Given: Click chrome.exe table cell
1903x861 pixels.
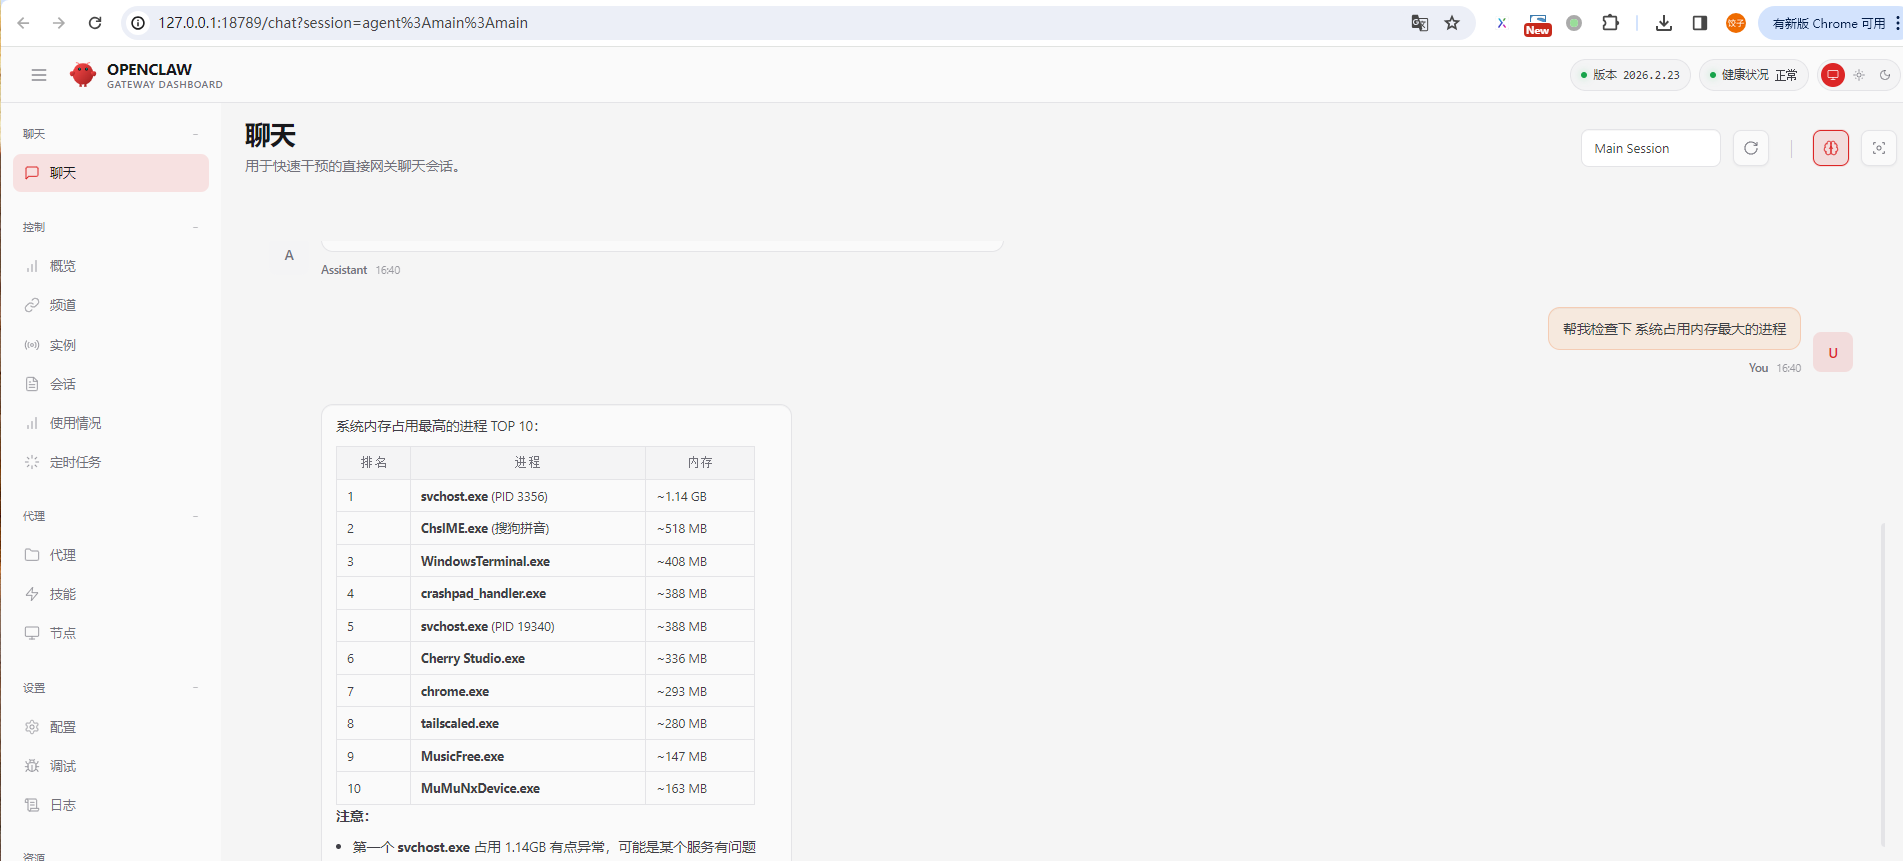Looking at the screenshot, I should coord(527,691).
